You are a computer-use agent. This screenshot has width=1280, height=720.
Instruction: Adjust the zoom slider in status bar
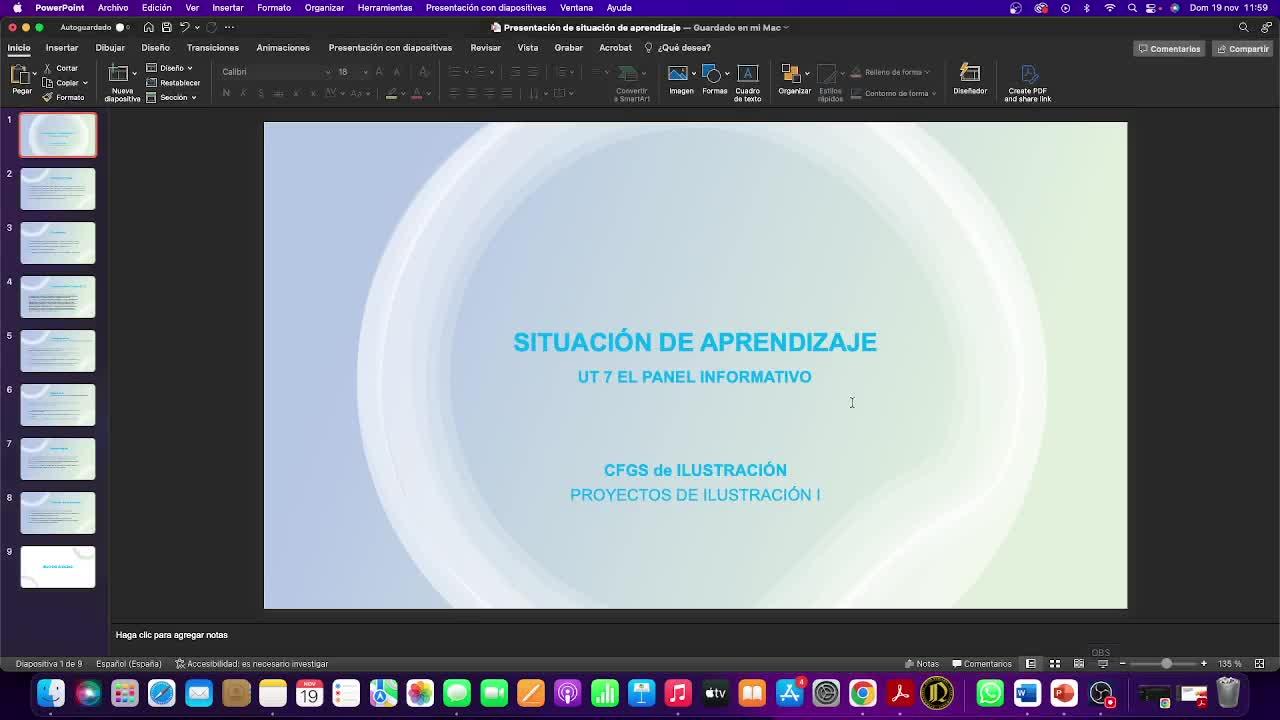(1165, 664)
